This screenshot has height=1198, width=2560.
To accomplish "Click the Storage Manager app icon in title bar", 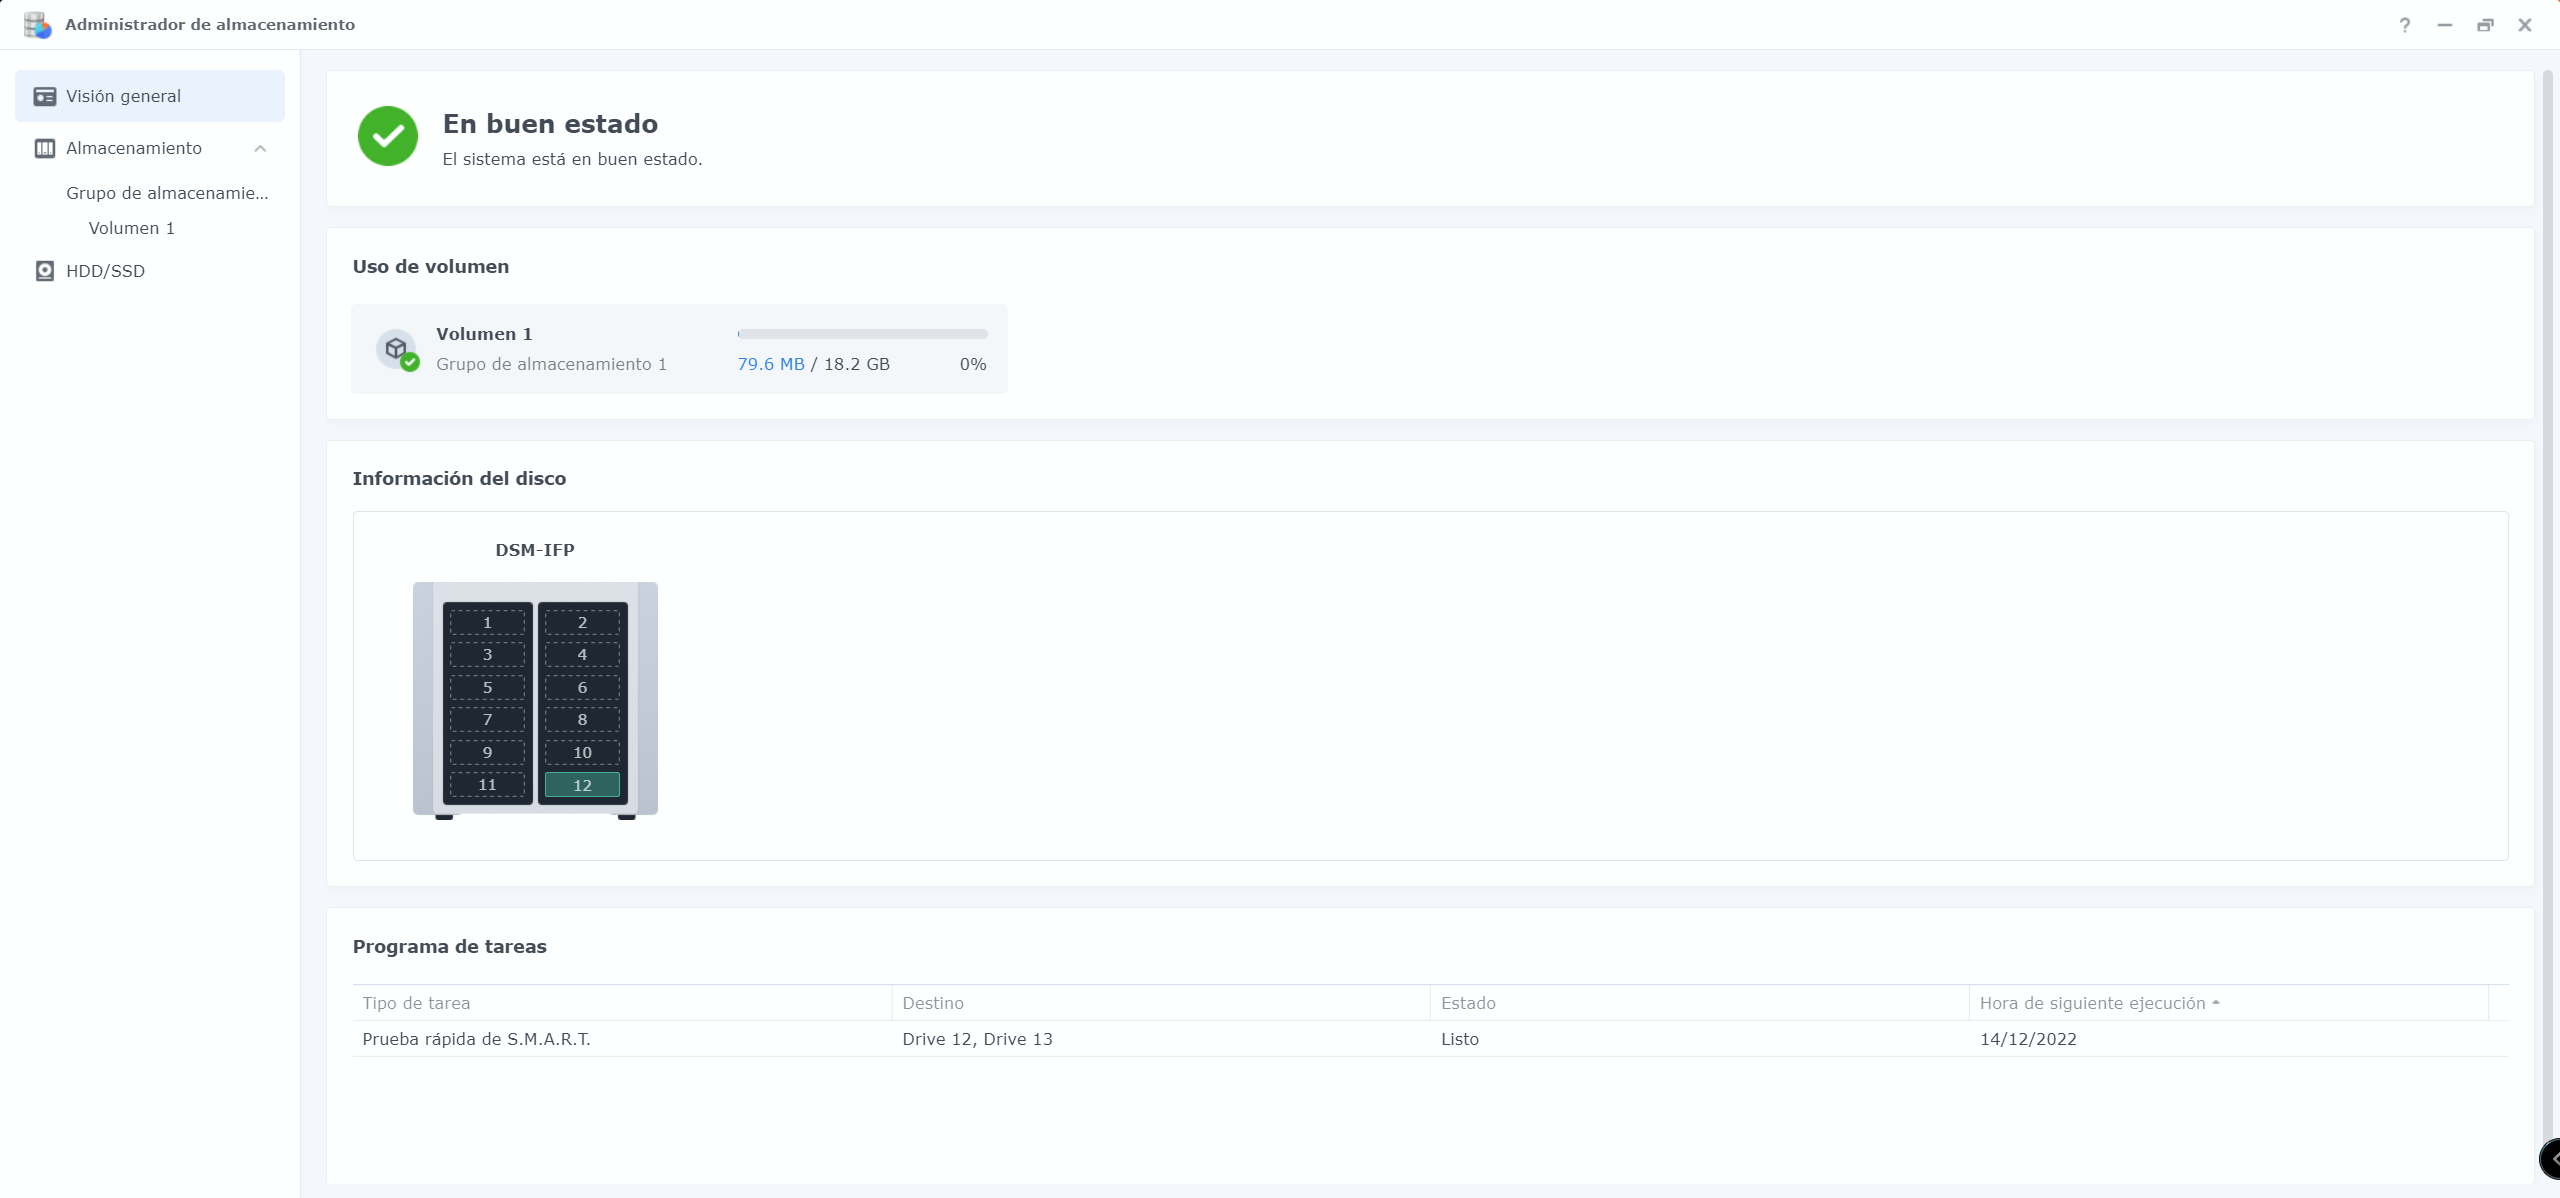I will pos(37,24).
